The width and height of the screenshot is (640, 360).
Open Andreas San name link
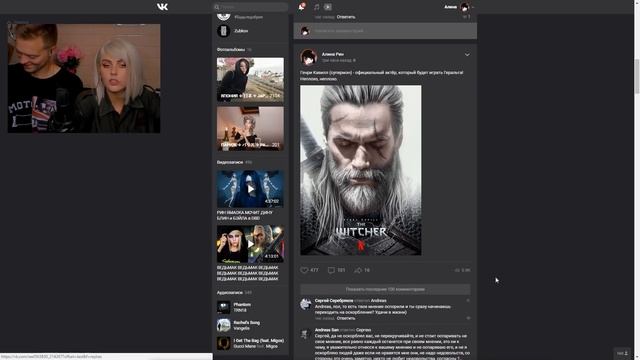(327, 330)
